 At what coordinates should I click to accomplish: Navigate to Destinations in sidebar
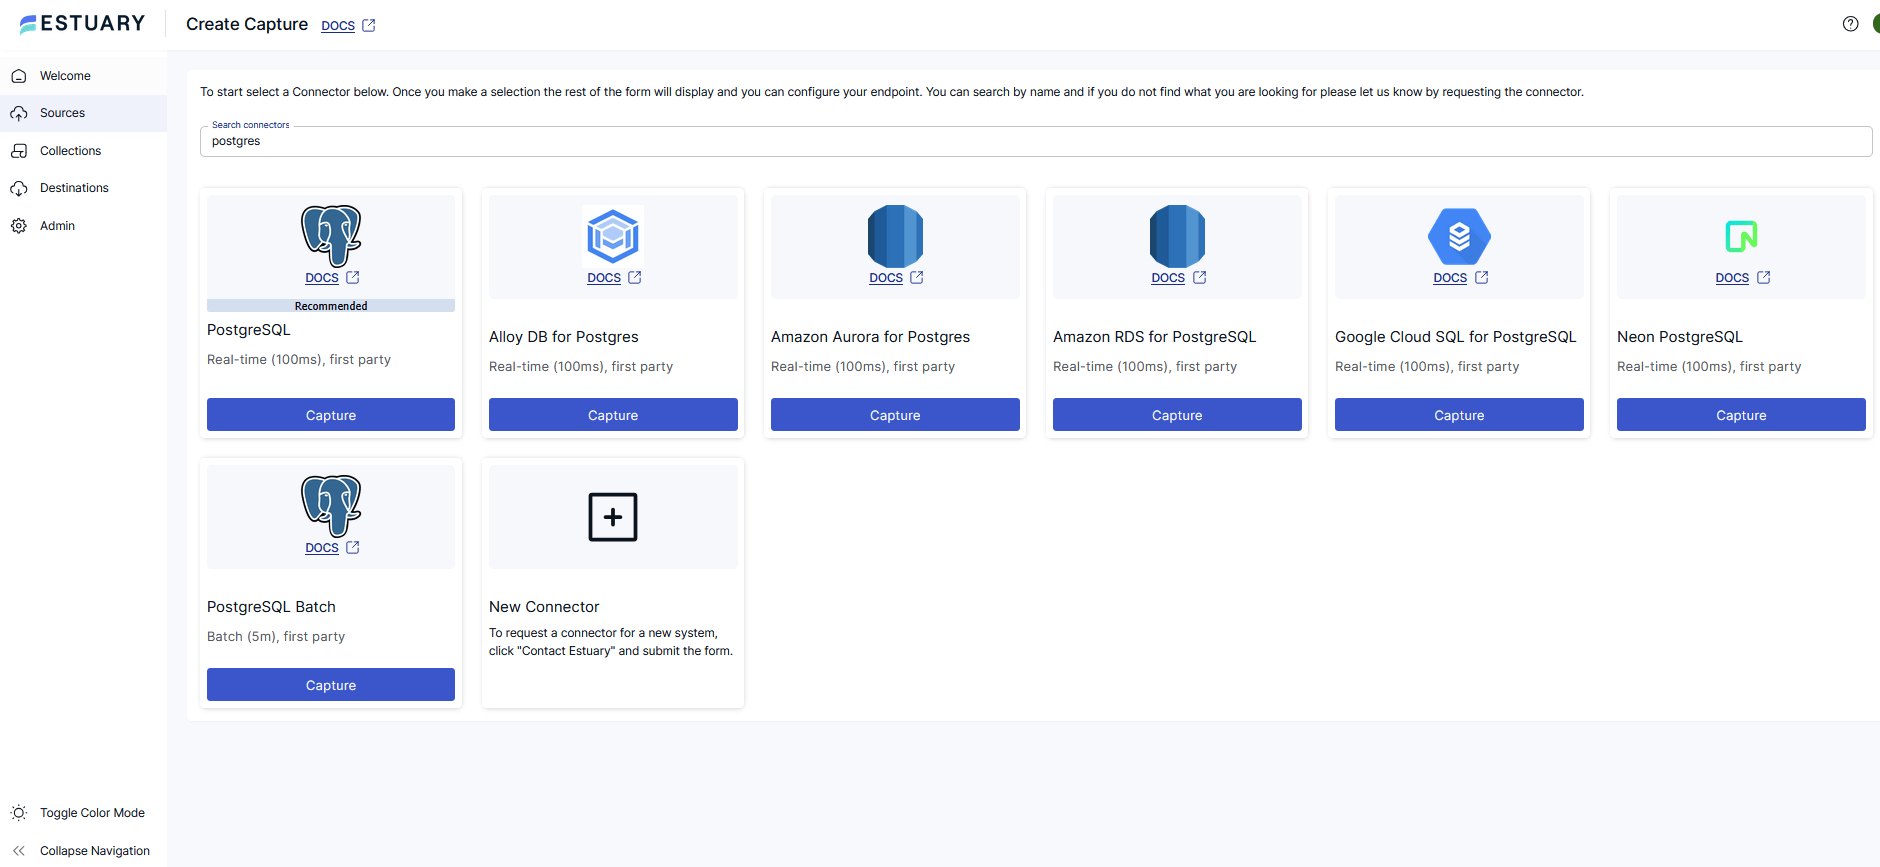pyautogui.click(x=83, y=188)
